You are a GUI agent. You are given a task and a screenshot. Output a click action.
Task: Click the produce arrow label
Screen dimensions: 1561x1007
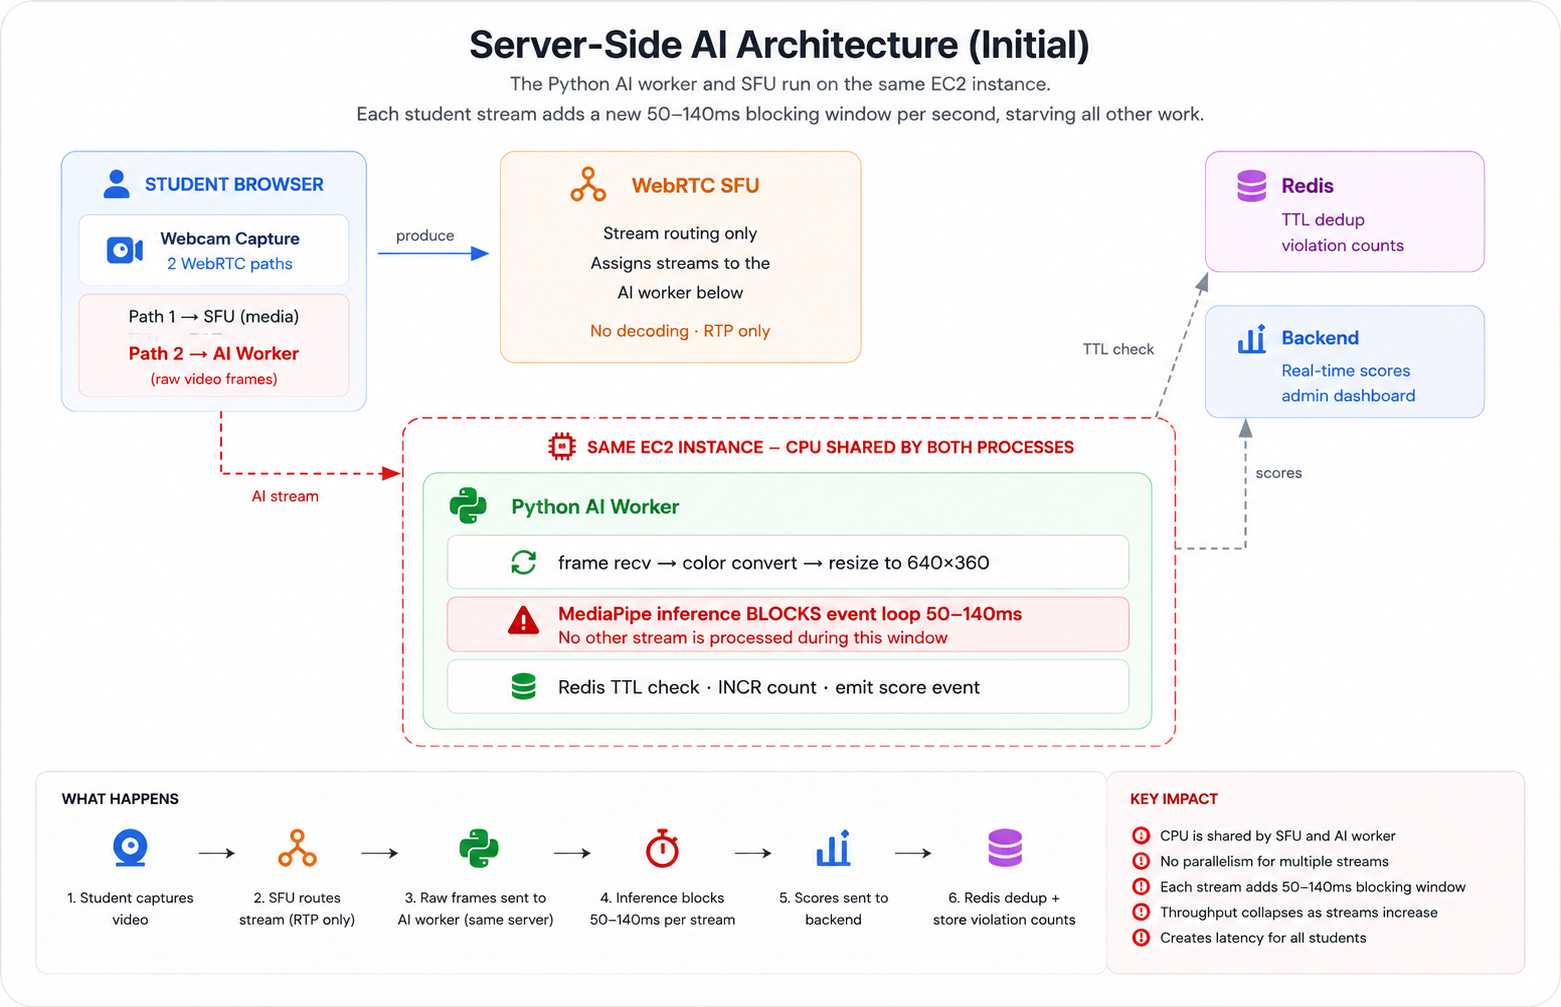click(425, 236)
